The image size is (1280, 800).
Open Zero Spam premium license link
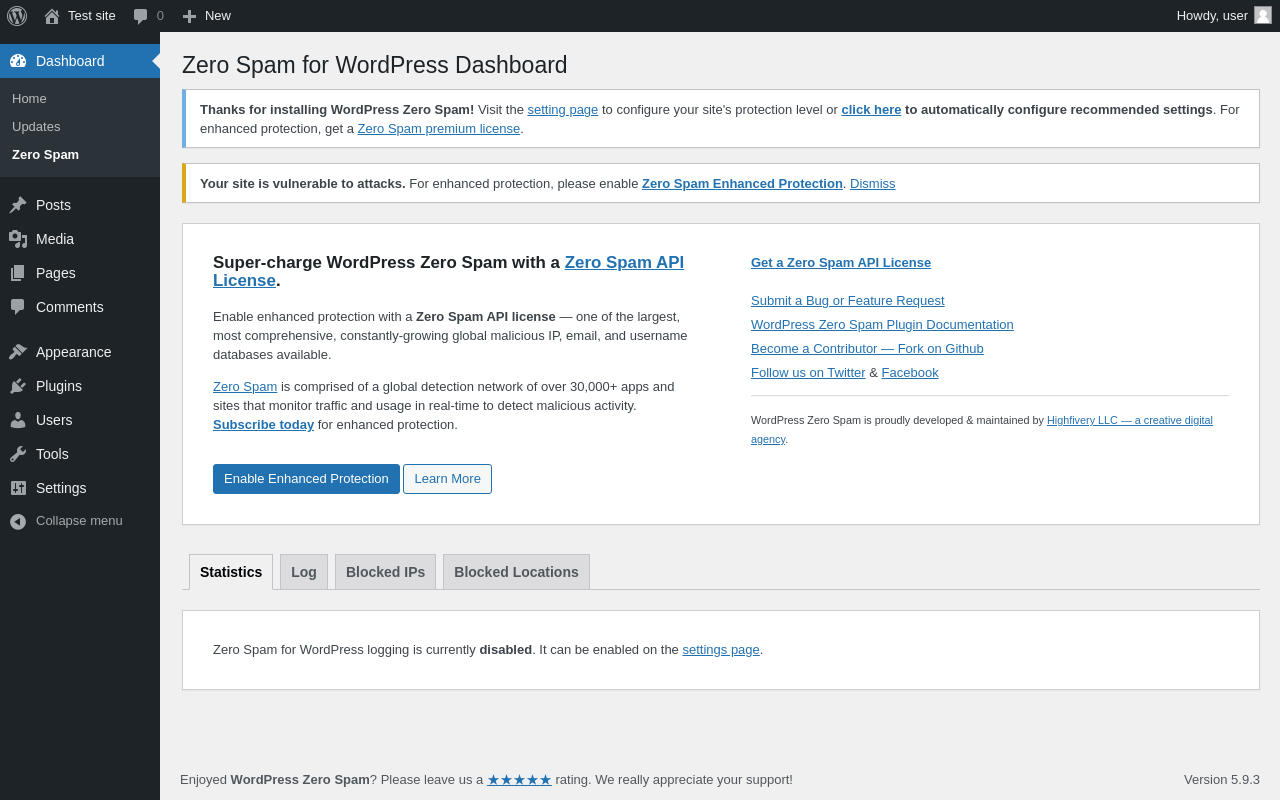pyautogui.click(x=439, y=128)
